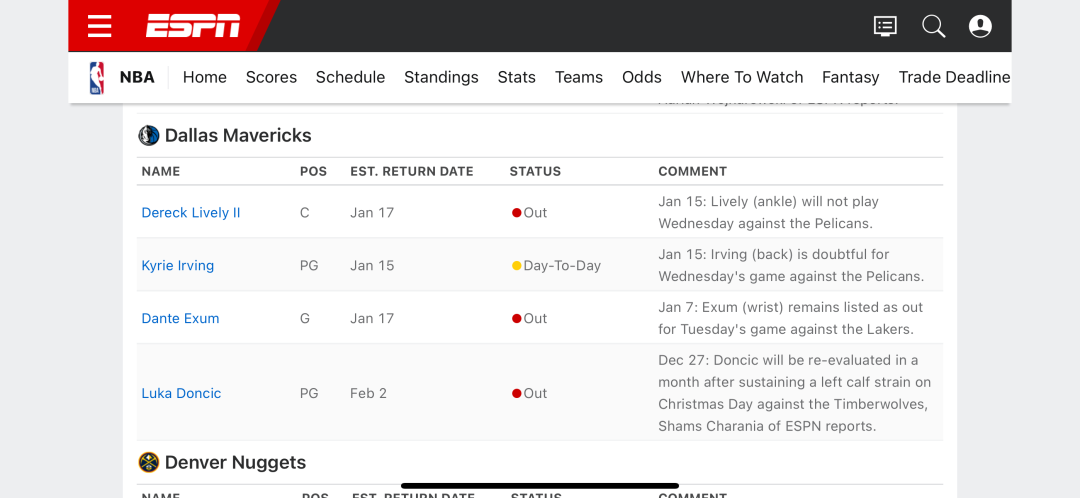Open Dante Exum player link
Image resolution: width=1080 pixels, height=498 pixels.
pyautogui.click(x=180, y=318)
